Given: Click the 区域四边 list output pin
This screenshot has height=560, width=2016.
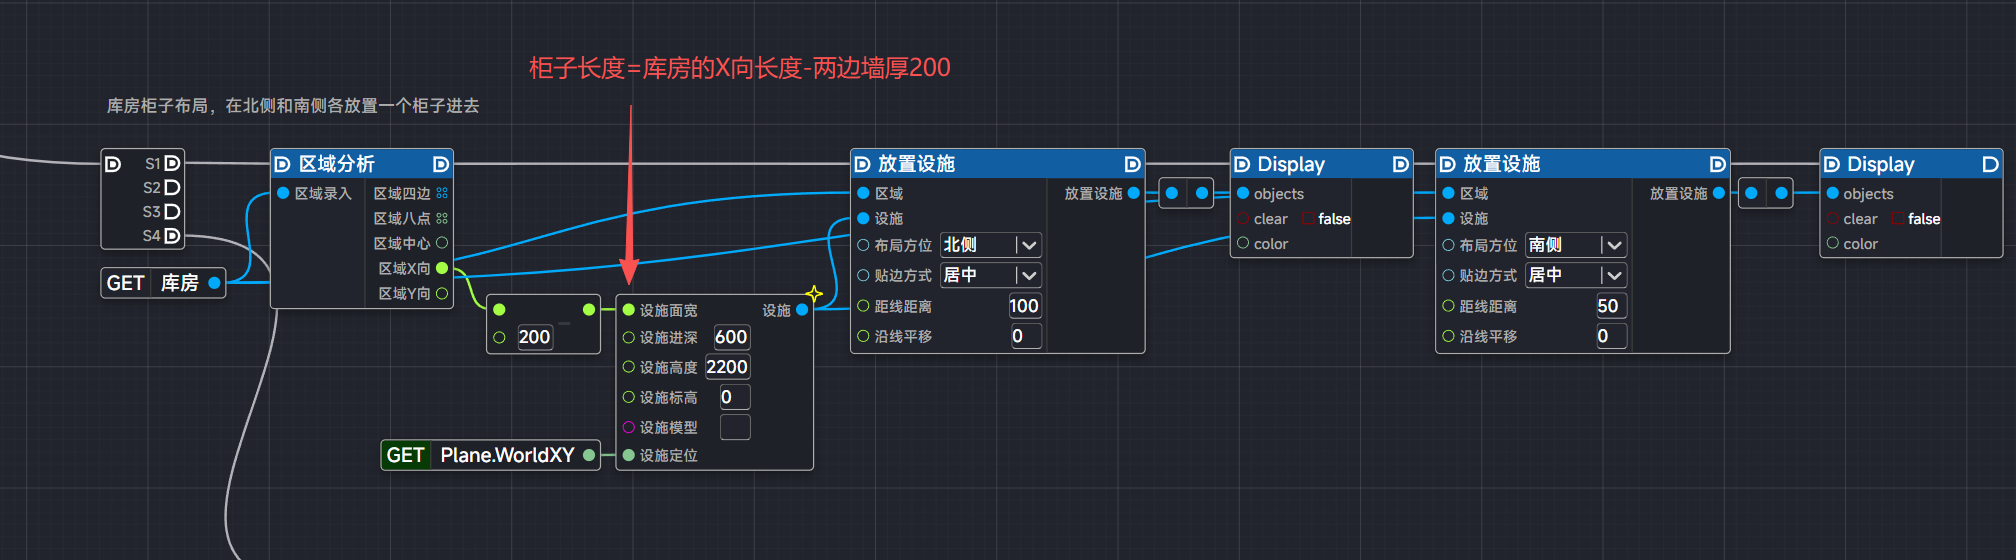Looking at the screenshot, I should [442, 193].
